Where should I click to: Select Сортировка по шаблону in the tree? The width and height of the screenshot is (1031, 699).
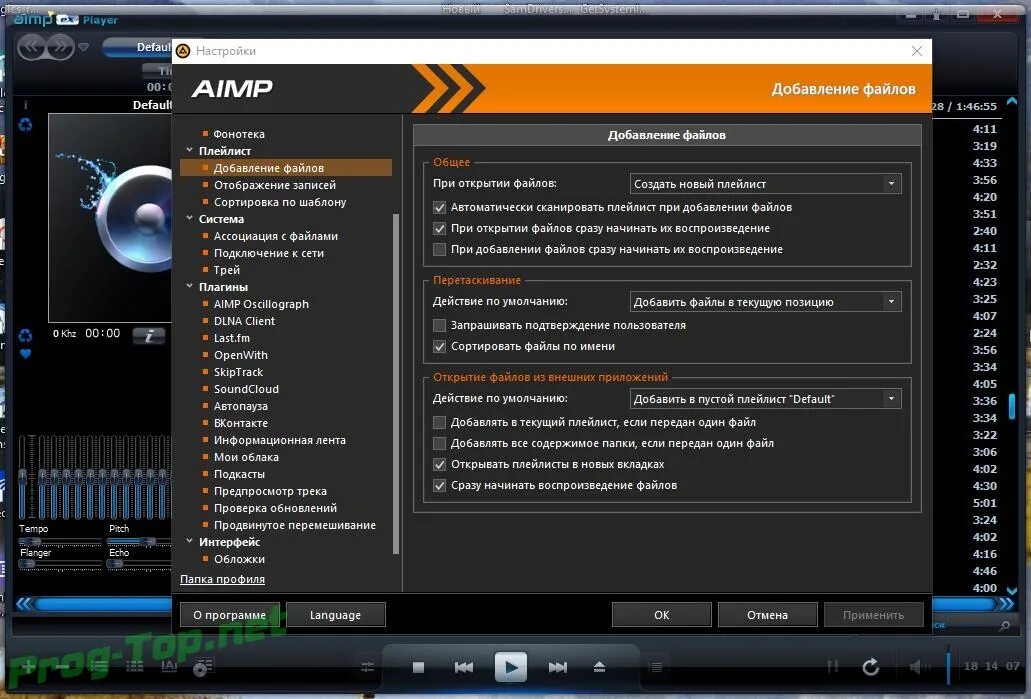280,202
